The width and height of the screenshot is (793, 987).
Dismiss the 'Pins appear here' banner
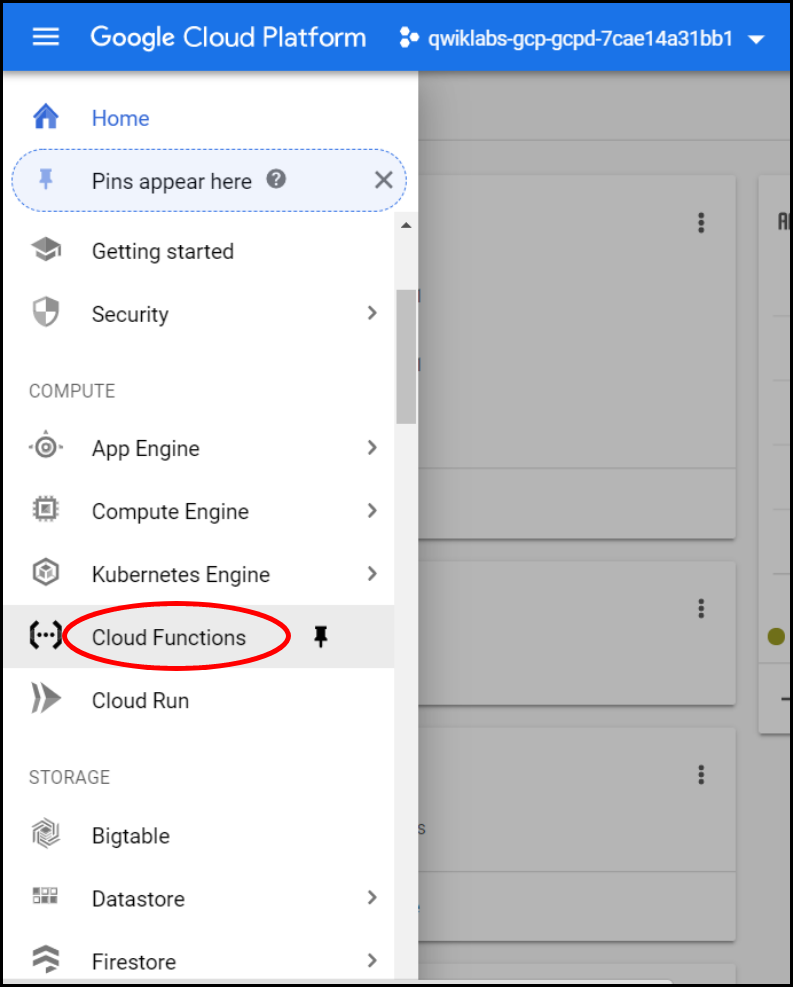(383, 180)
